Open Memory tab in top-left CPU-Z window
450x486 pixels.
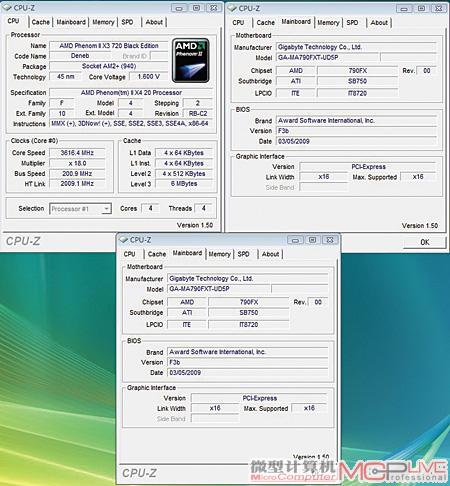click(x=103, y=22)
